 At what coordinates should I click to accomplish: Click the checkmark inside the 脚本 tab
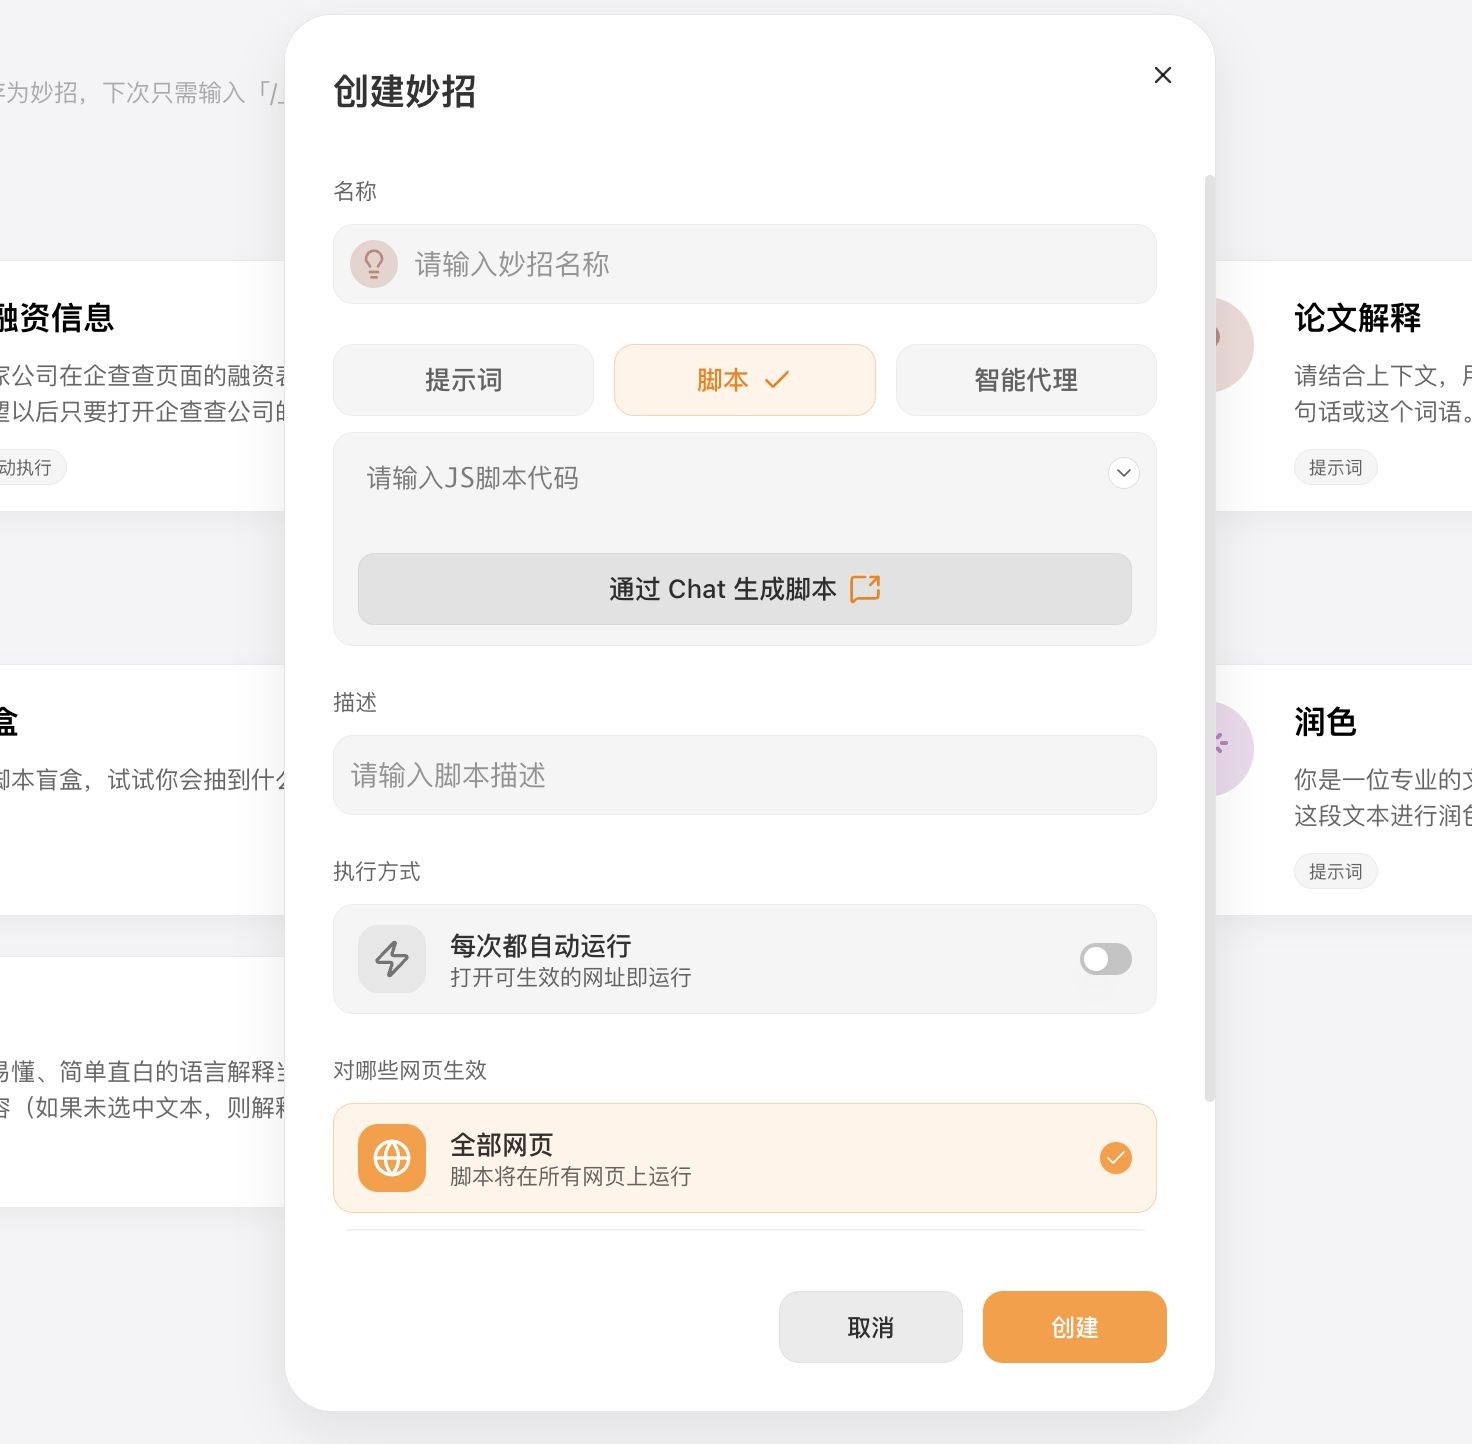coord(776,380)
